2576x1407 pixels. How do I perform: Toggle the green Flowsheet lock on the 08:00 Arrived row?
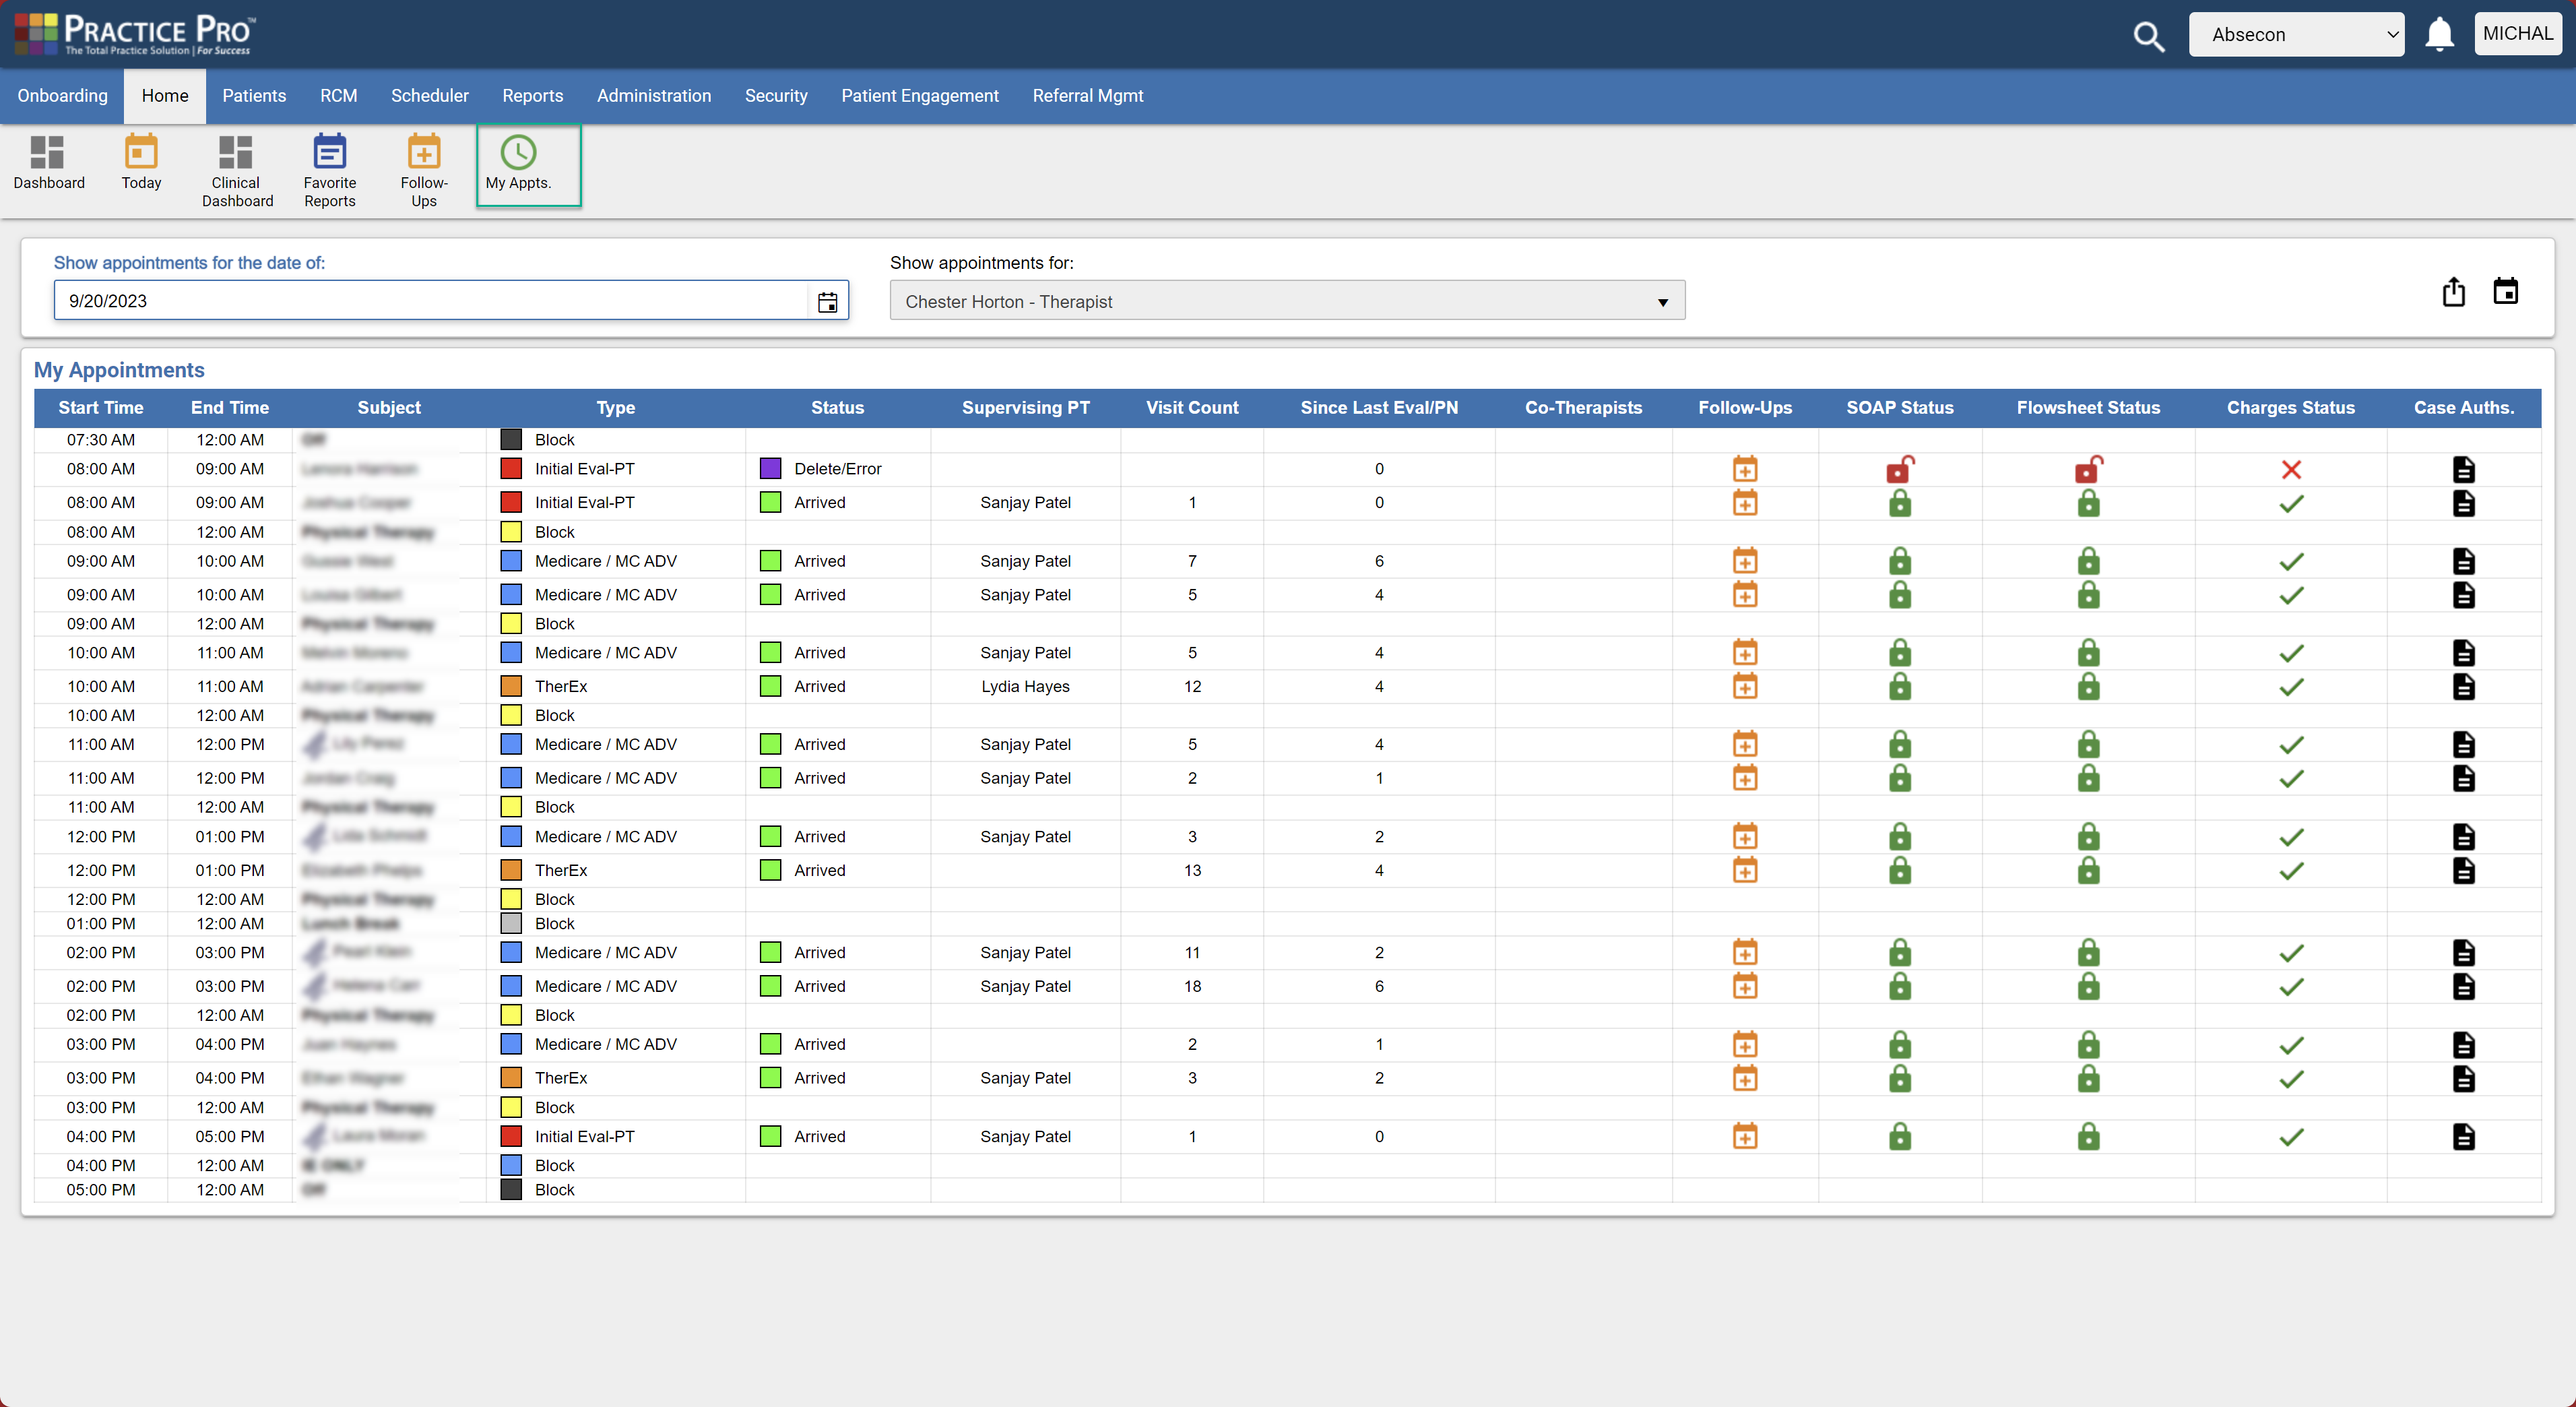[2089, 503]
